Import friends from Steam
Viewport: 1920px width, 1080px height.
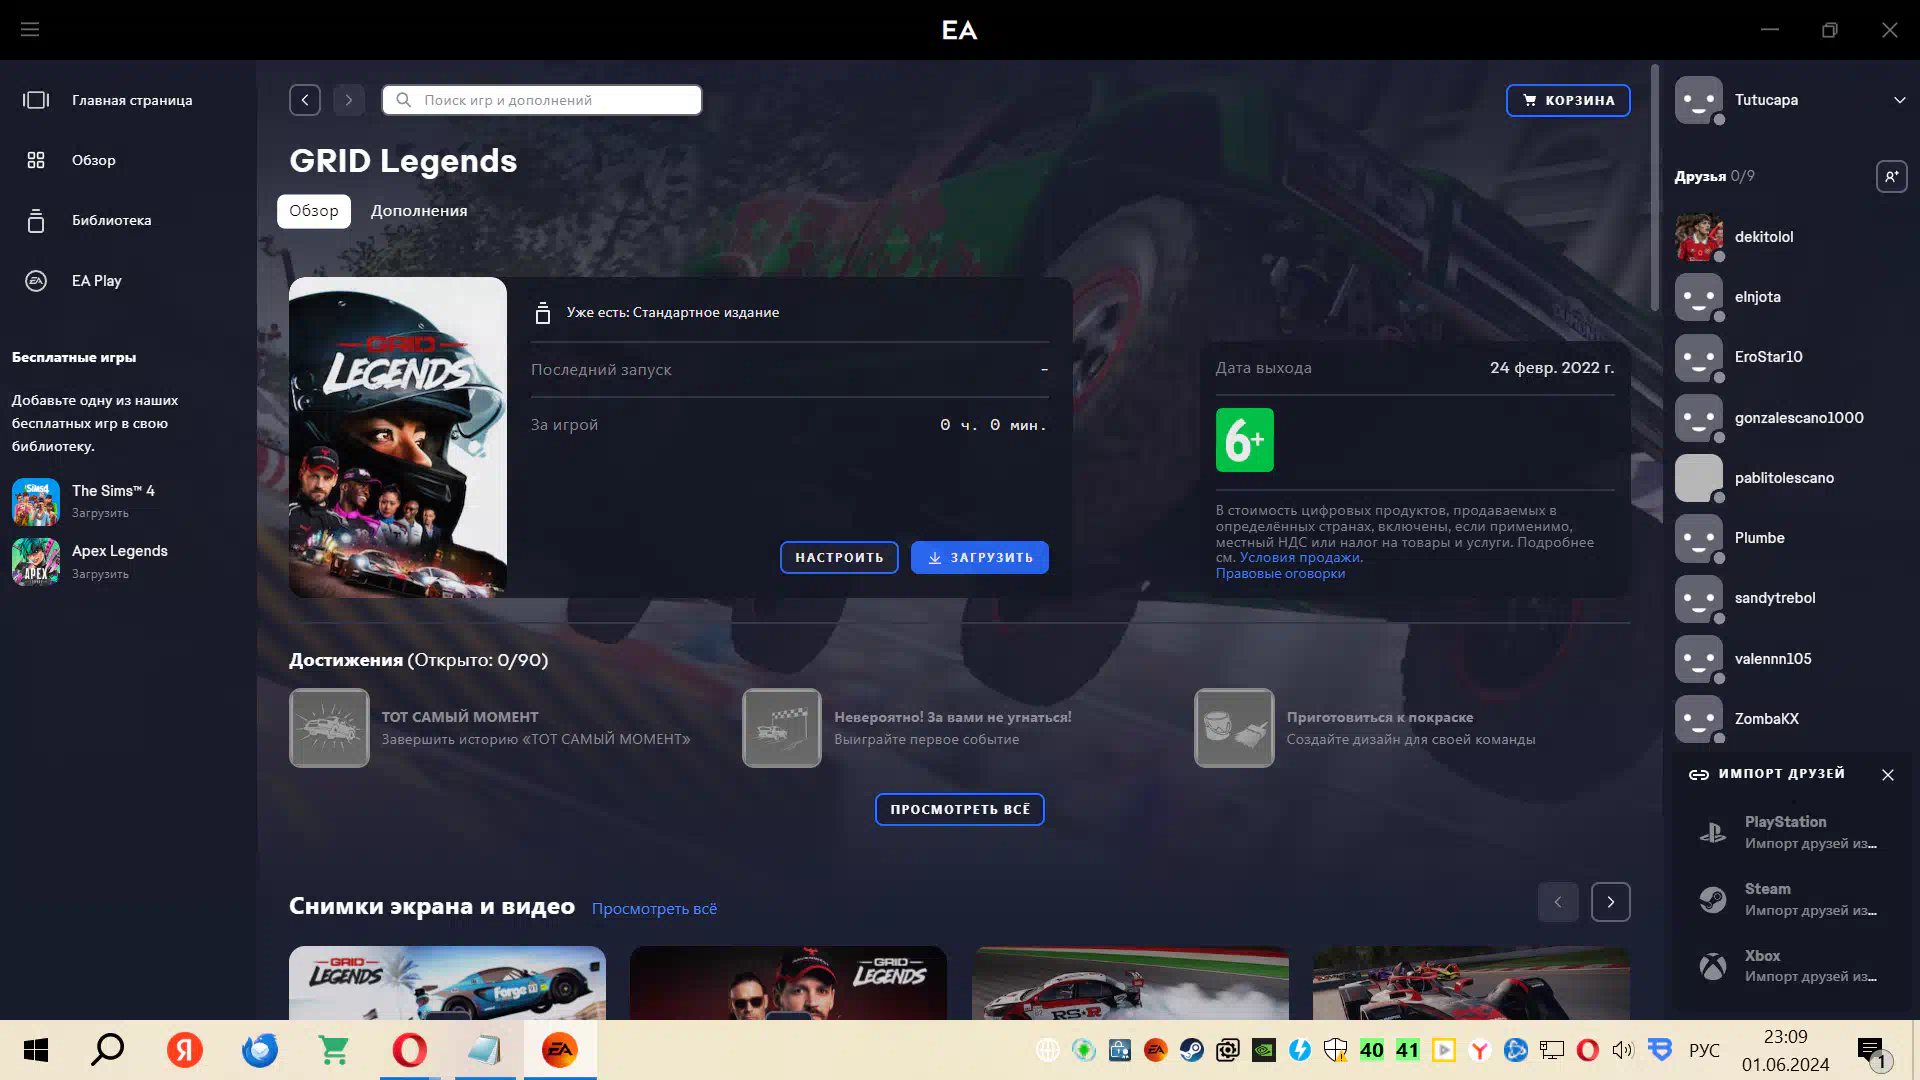(x=1790, y=899)
